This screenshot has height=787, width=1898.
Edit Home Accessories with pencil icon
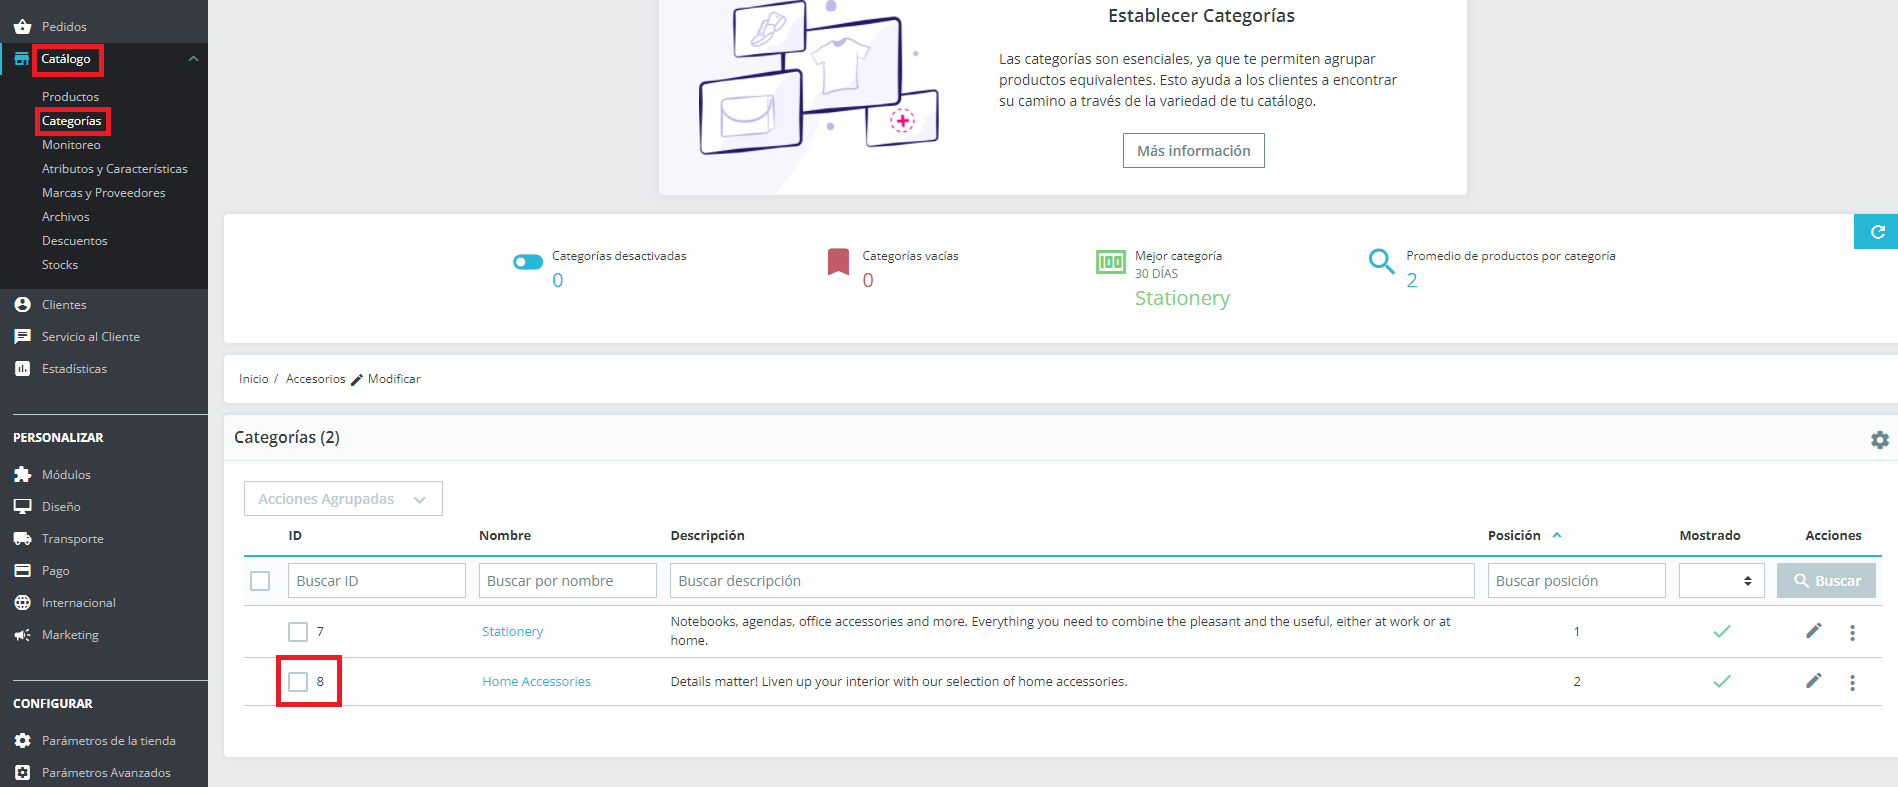coord(1813,681)
